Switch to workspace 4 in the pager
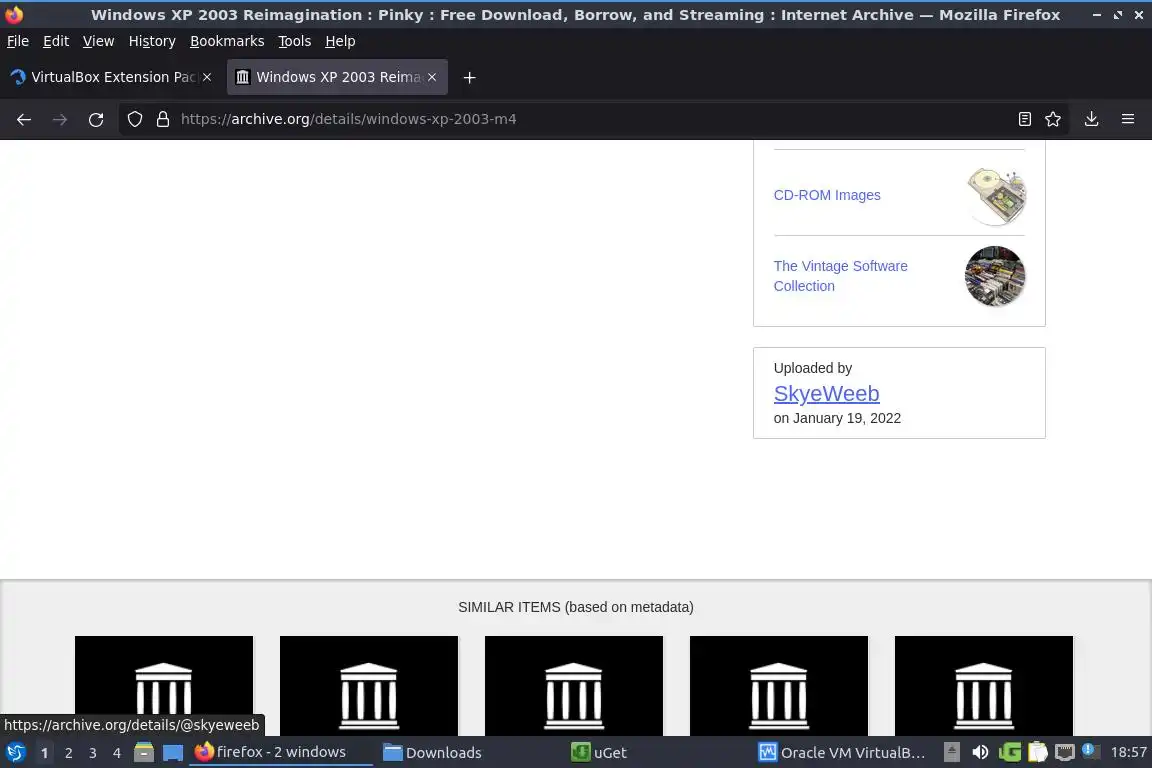The width and height of the screenshot is (1152, 768). click(x=117, y=753)
